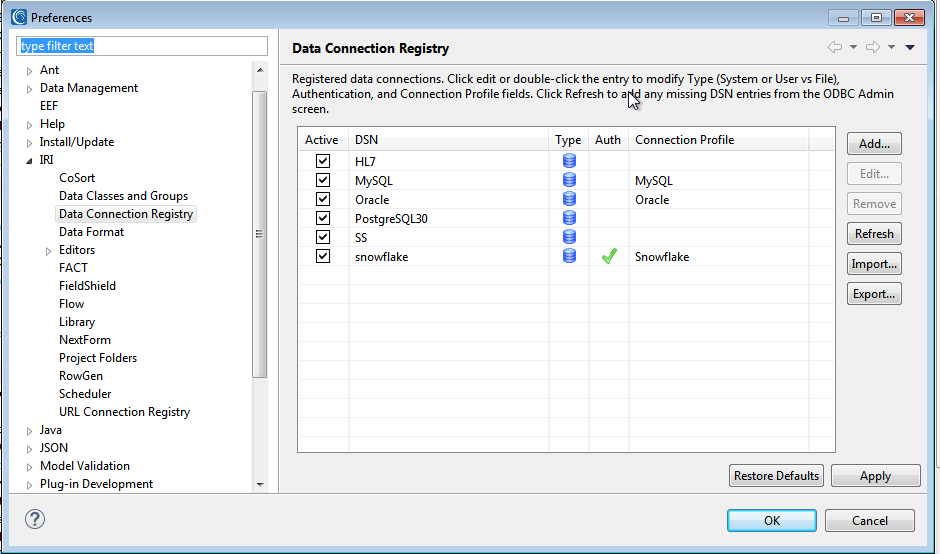Click the help question mark icon

click(35, 519)
